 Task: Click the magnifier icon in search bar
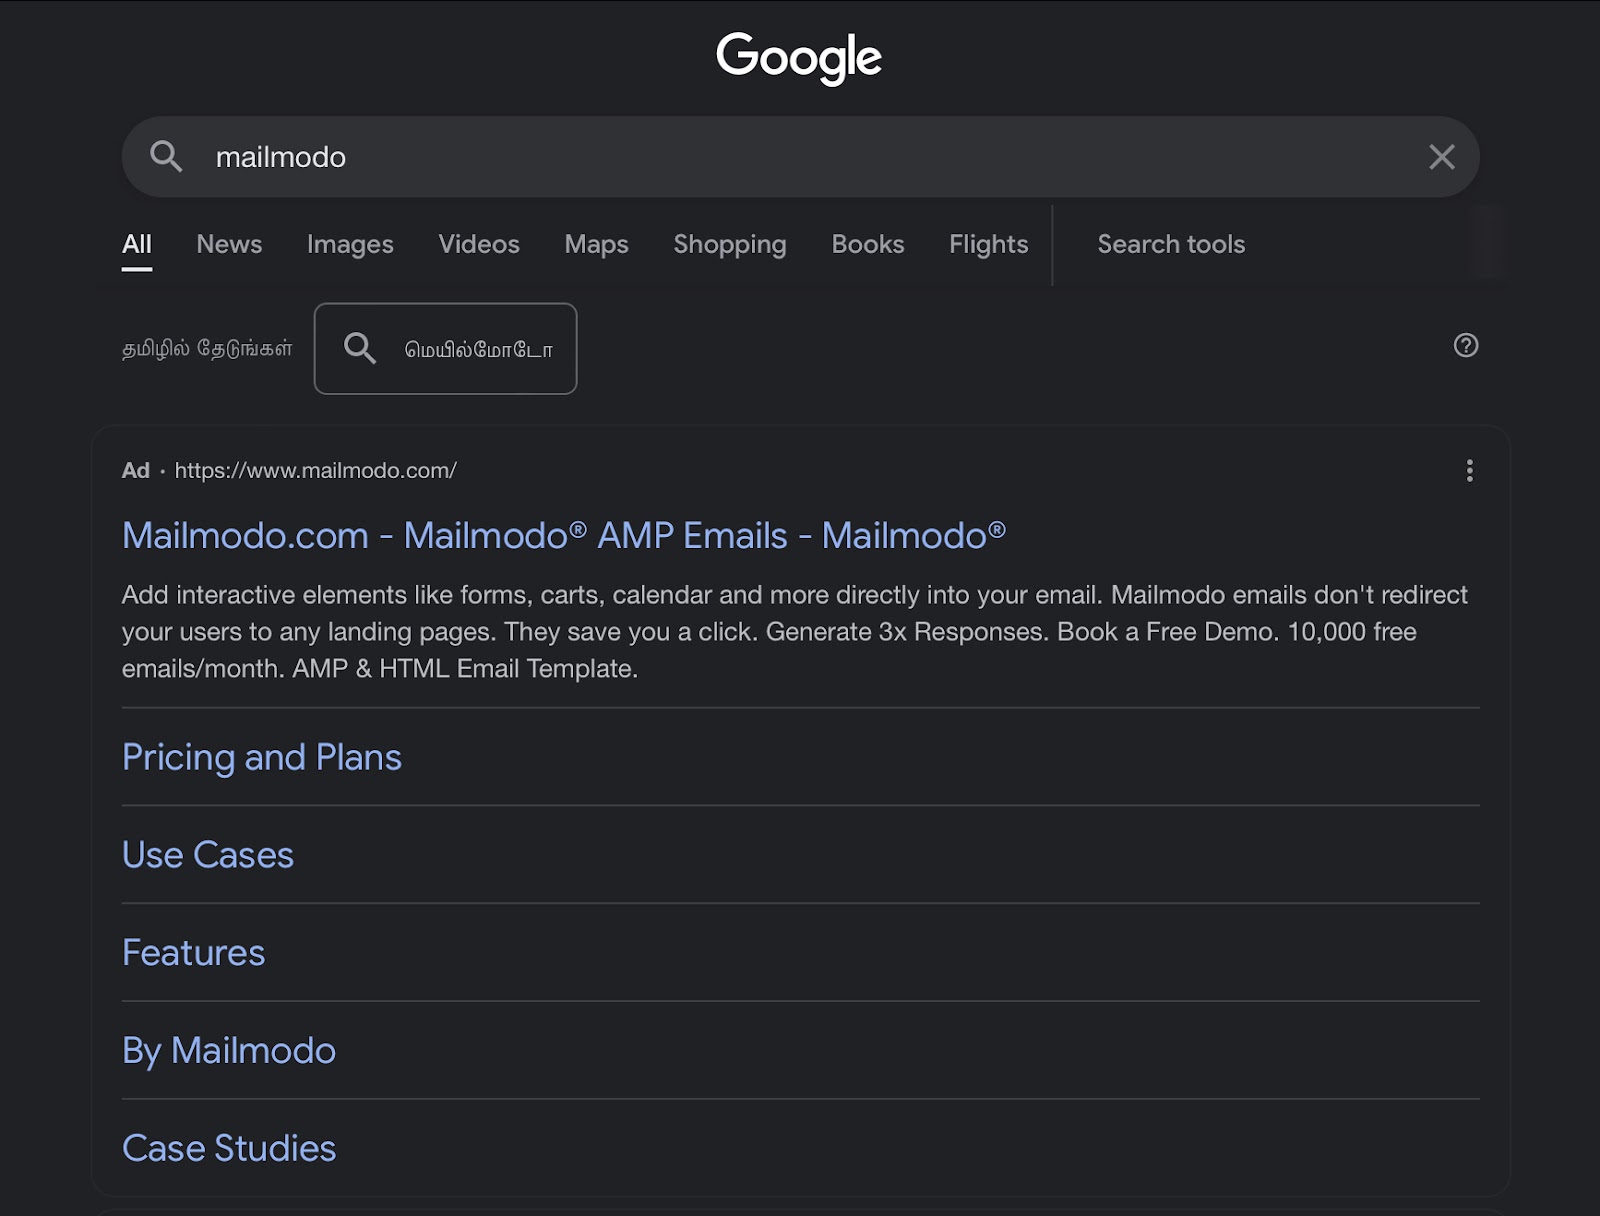pos(166,156)
